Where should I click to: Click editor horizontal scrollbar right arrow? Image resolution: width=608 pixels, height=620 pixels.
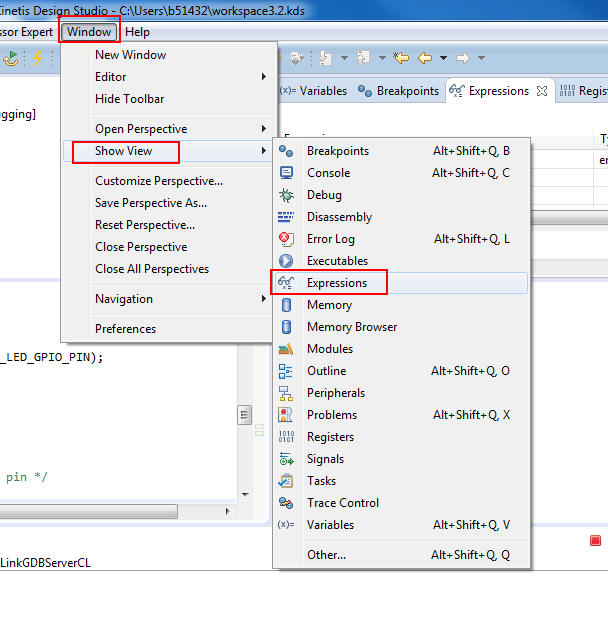(x=227, y=511)
